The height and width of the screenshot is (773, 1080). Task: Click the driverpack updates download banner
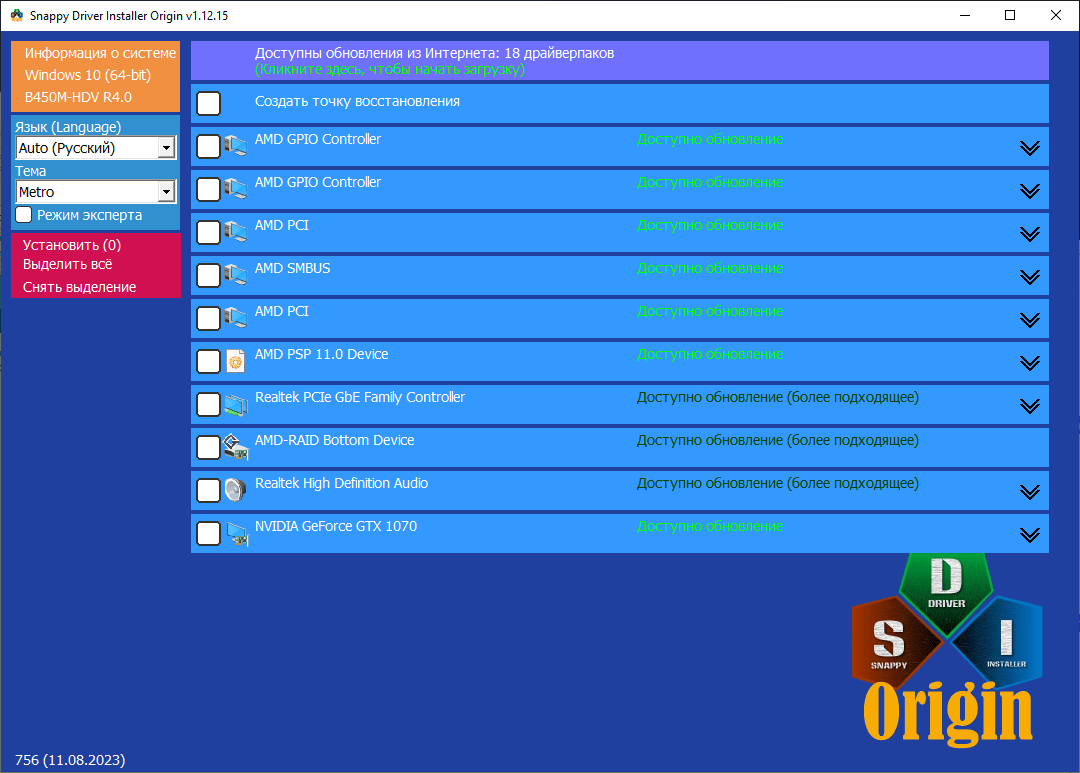click(x=619, y=61)
